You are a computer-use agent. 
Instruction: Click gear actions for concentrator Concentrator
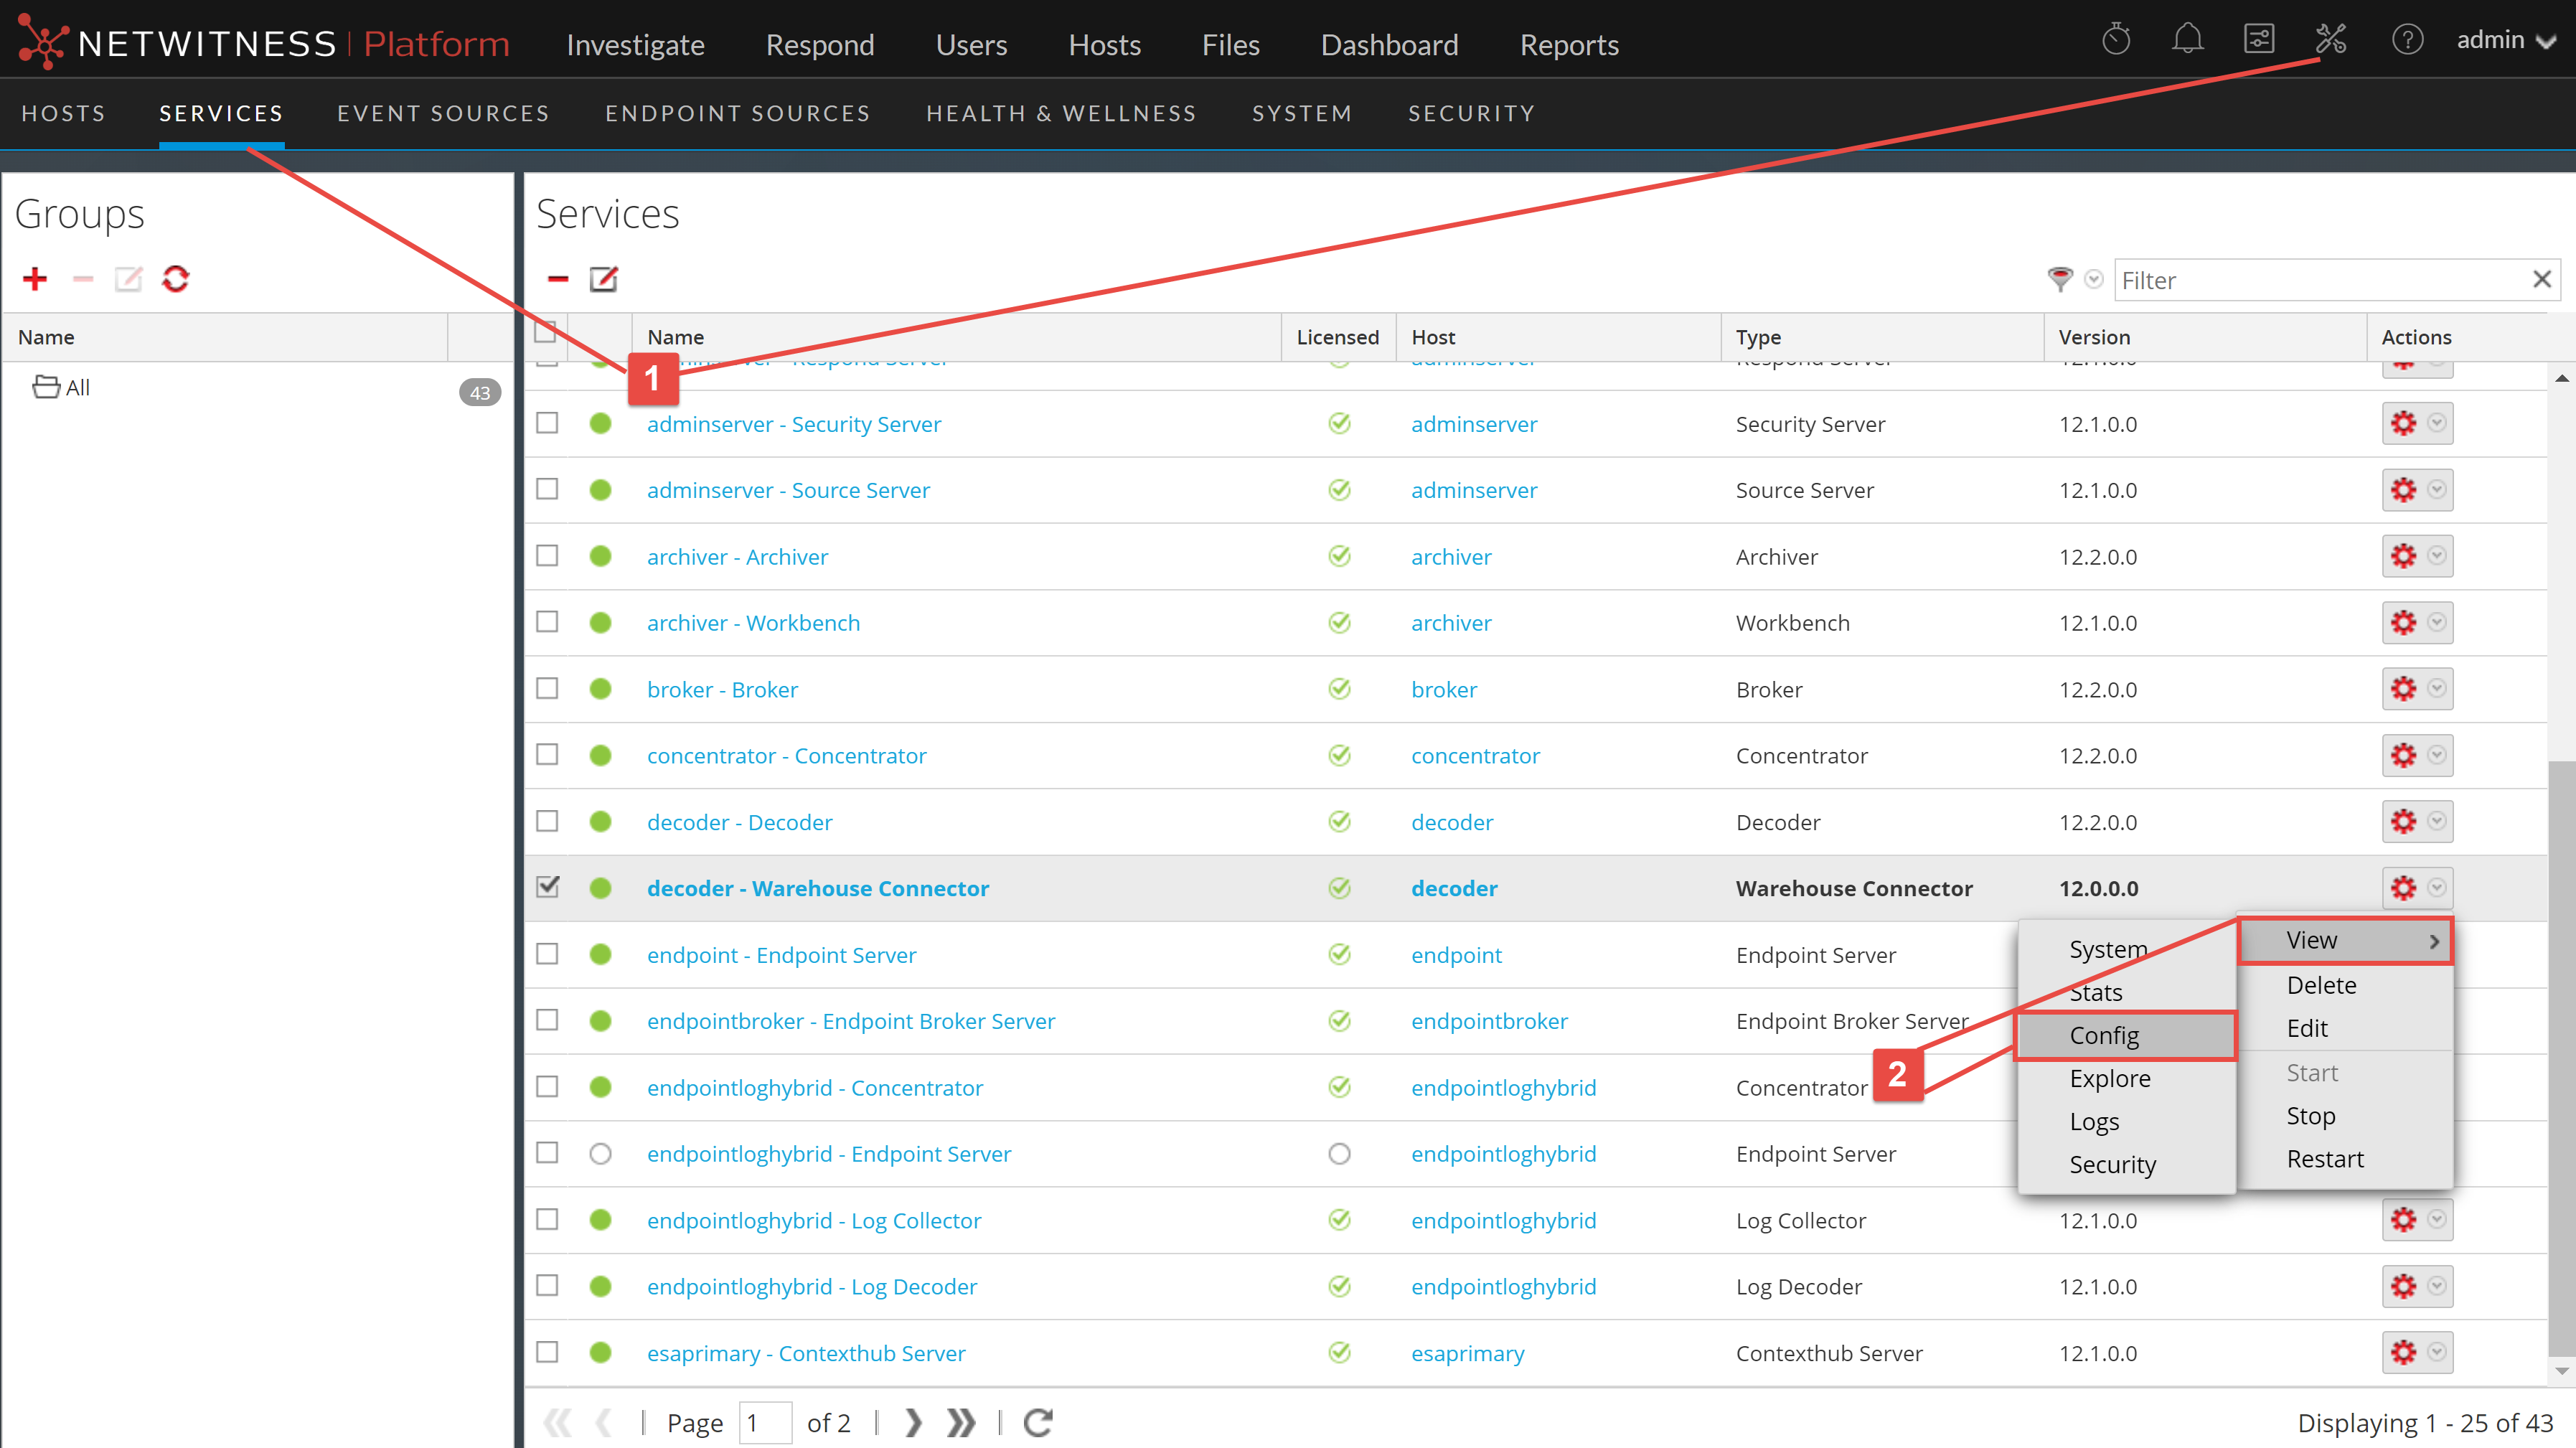tap(2403, 755)
